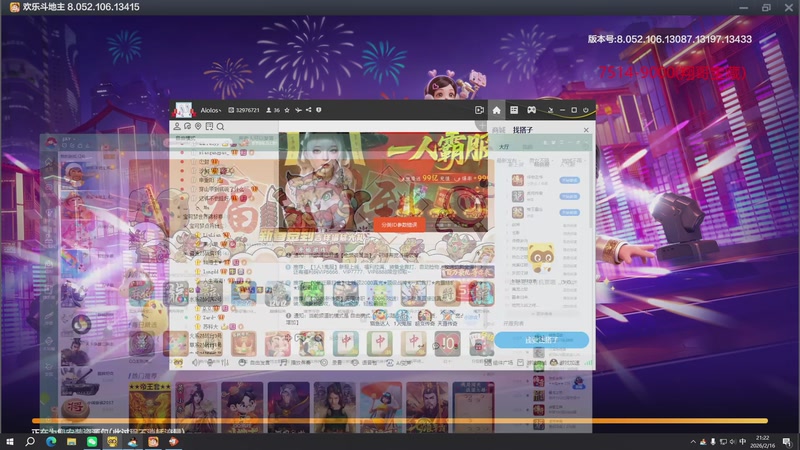
Task: Click the refresh chat icon above the user list
Action: (x=187, y=126)
